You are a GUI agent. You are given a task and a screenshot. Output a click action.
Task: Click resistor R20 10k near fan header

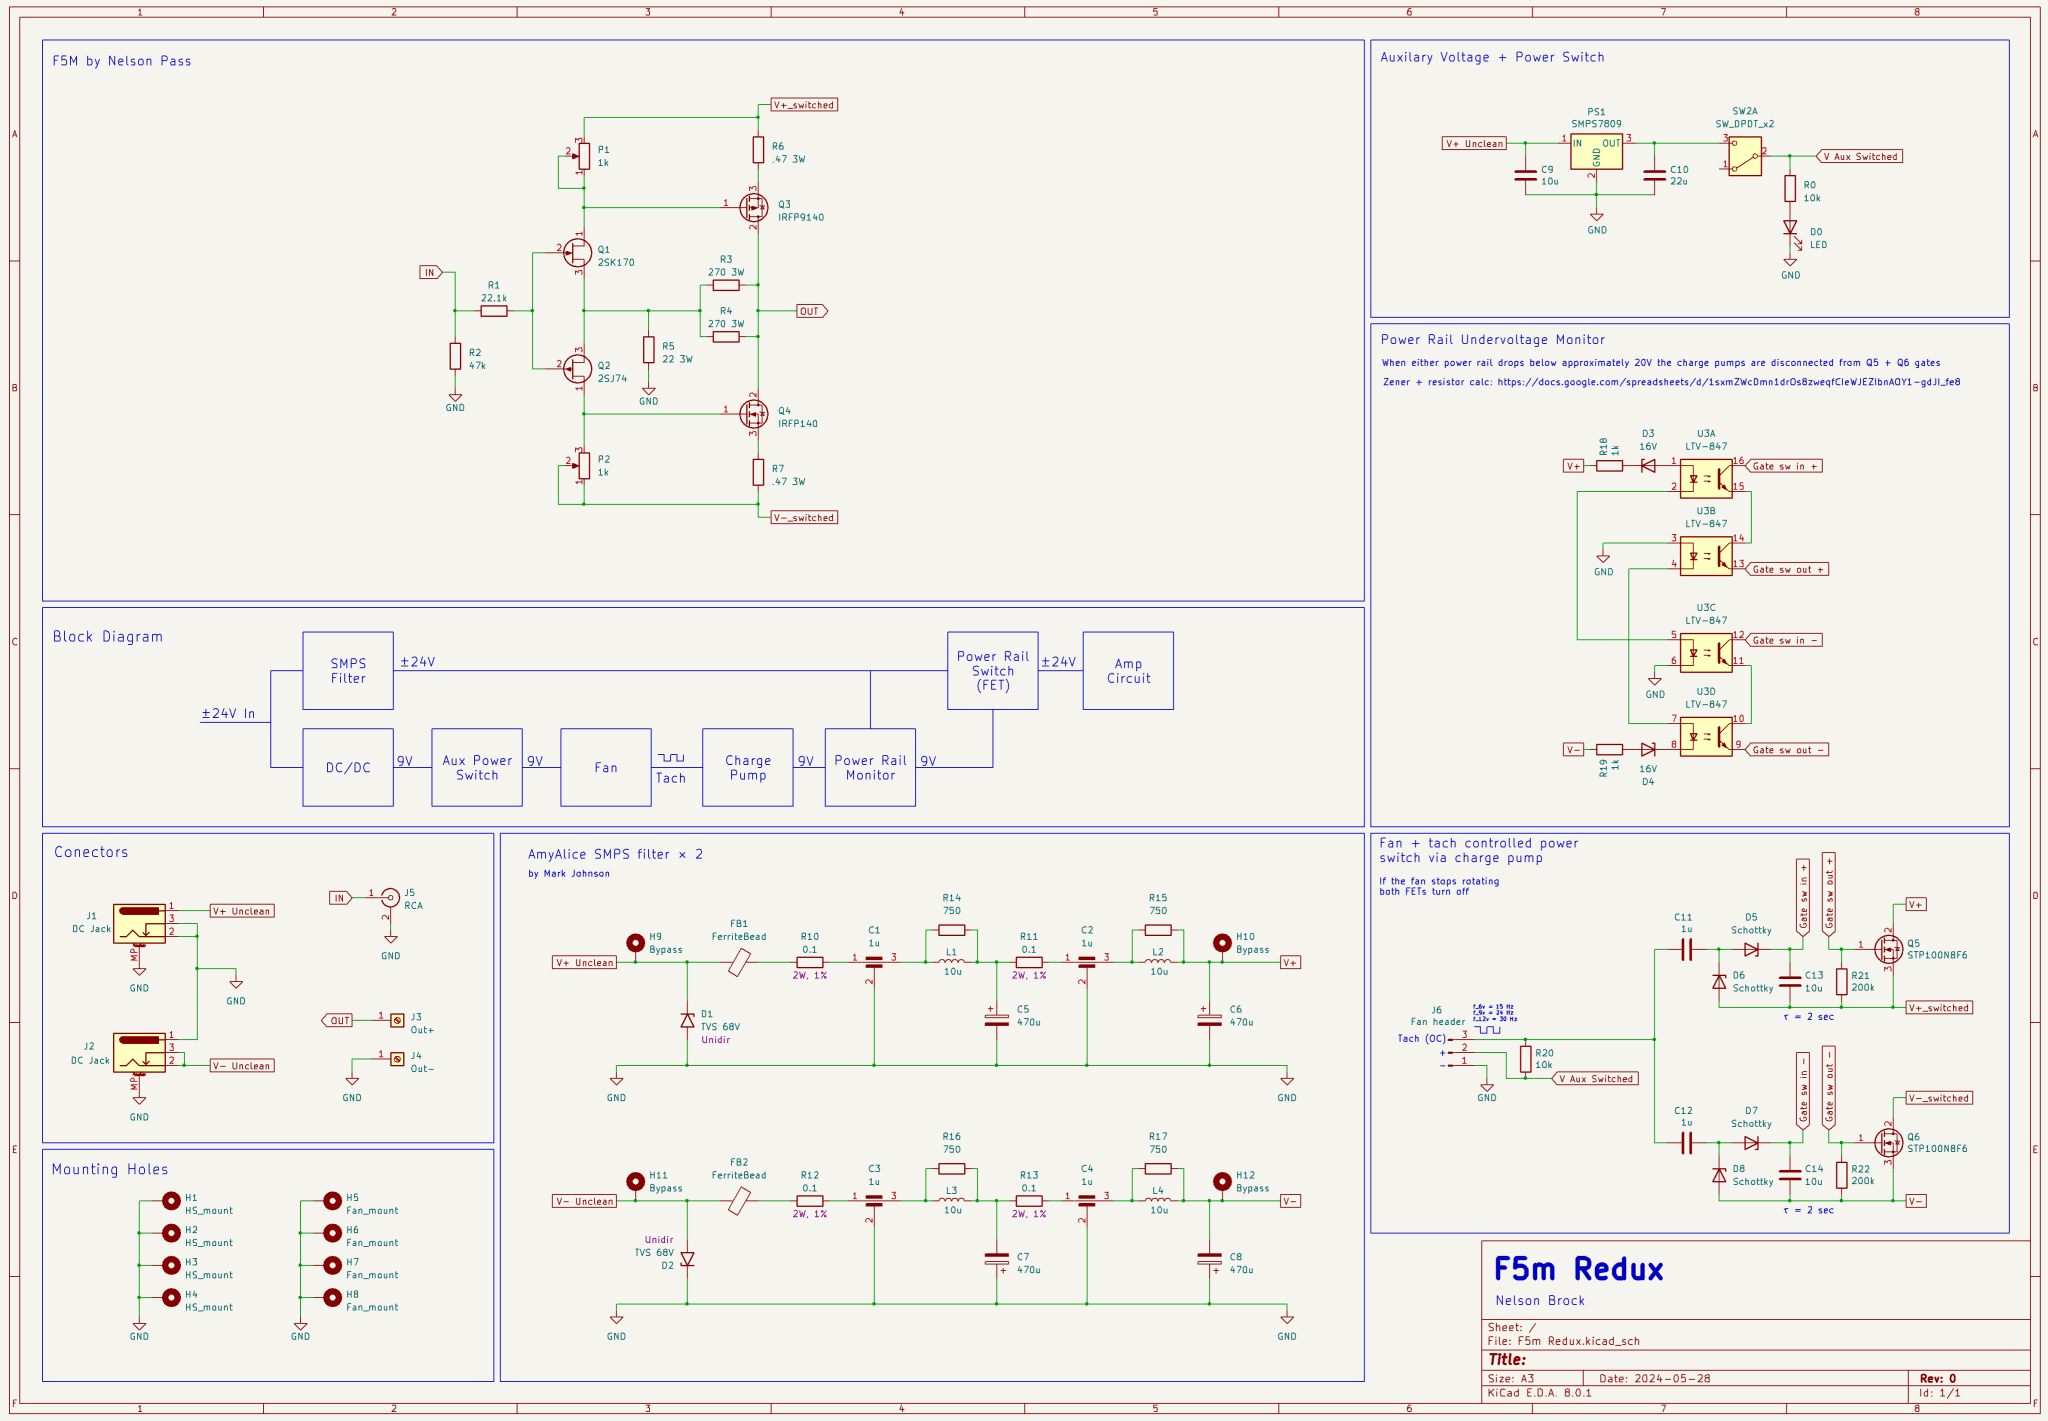click(1525, 1059)
